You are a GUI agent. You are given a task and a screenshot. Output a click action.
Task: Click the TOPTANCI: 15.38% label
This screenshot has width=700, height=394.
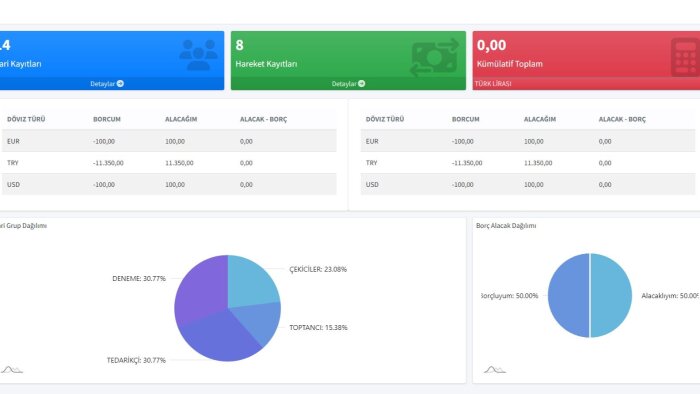pyautogui.click(x=318, y=327)
